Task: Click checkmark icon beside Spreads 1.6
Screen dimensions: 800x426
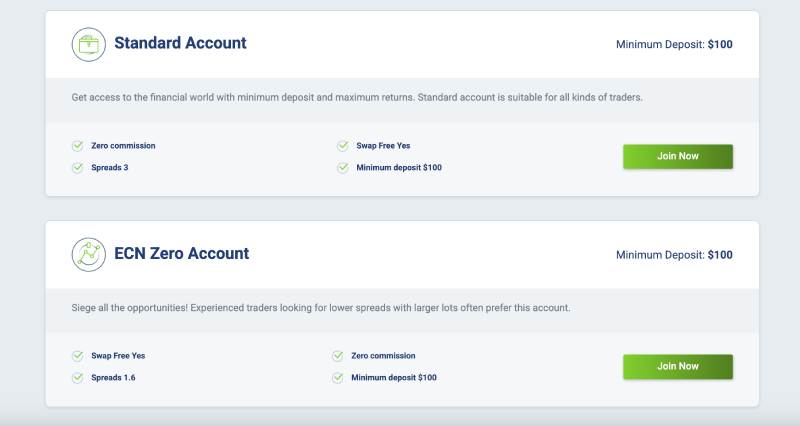Action: tap(77, 377)
